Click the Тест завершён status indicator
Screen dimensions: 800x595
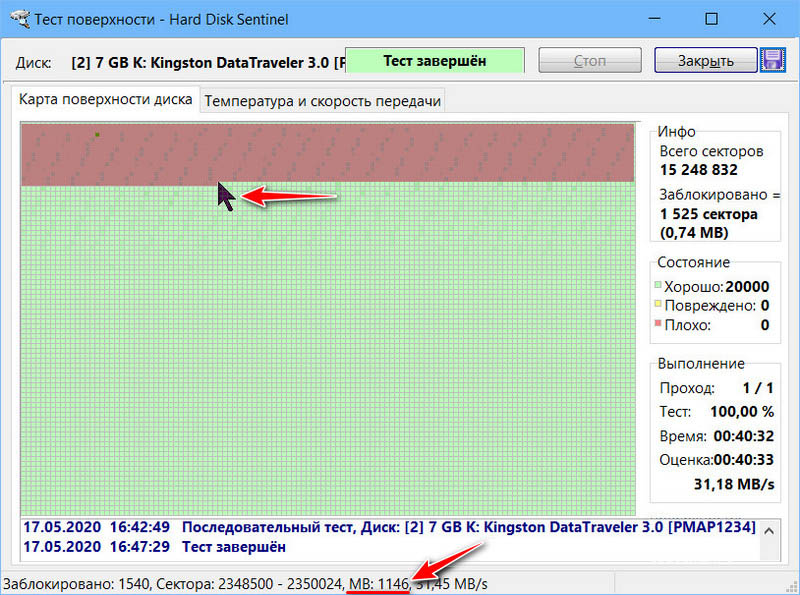[x=435, y=61]
